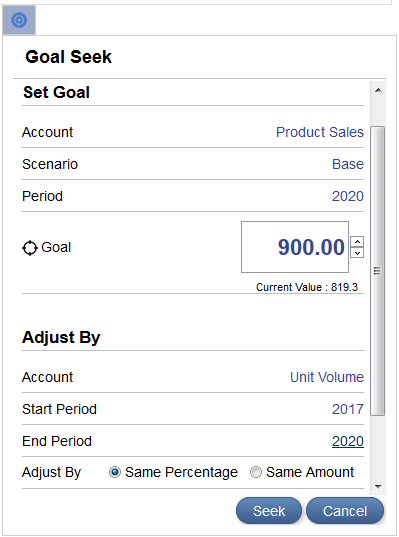Click the Set Goal section header
Viewport: 399px width, 537px height.
[x=57, y=92]
